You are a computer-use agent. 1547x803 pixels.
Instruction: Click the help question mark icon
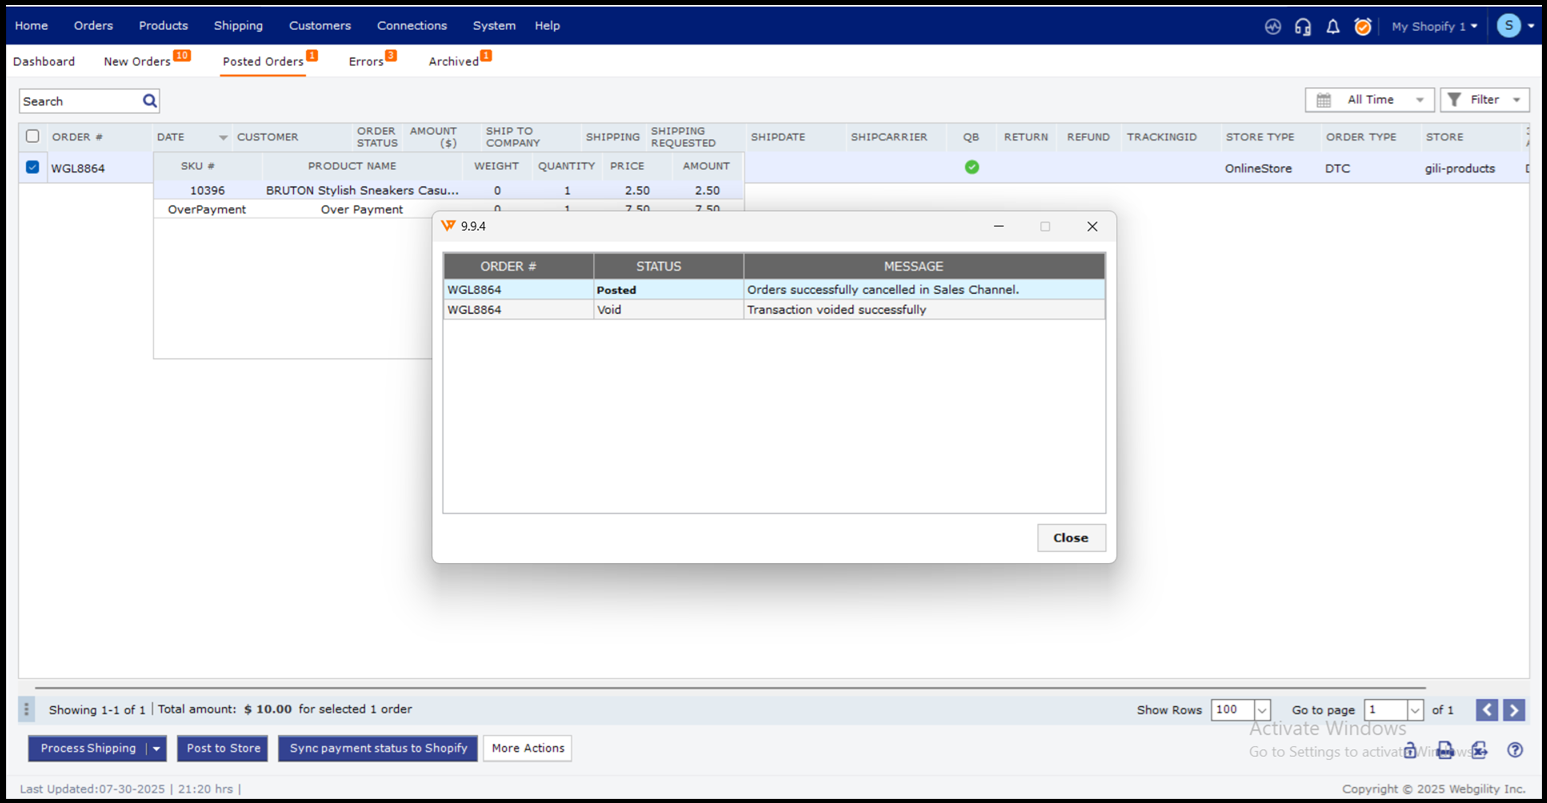[1515, 750]
